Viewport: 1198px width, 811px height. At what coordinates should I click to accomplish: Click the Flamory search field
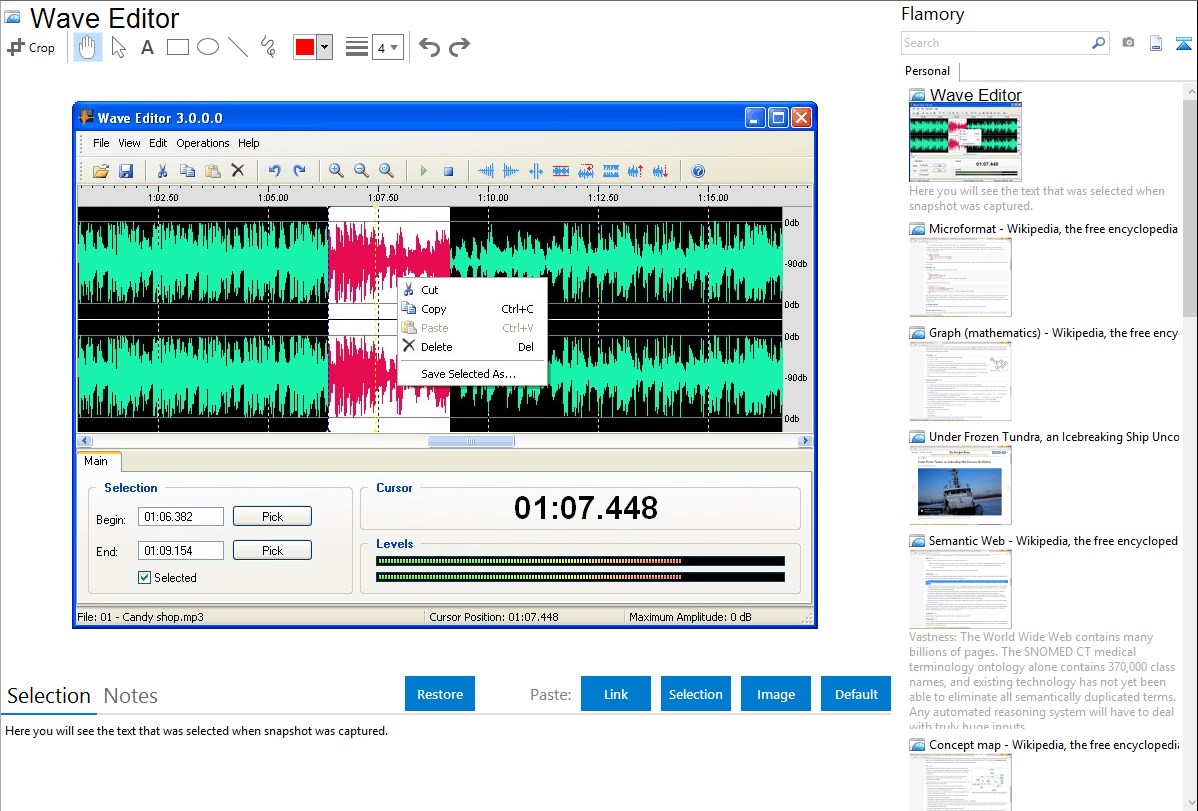997,43
